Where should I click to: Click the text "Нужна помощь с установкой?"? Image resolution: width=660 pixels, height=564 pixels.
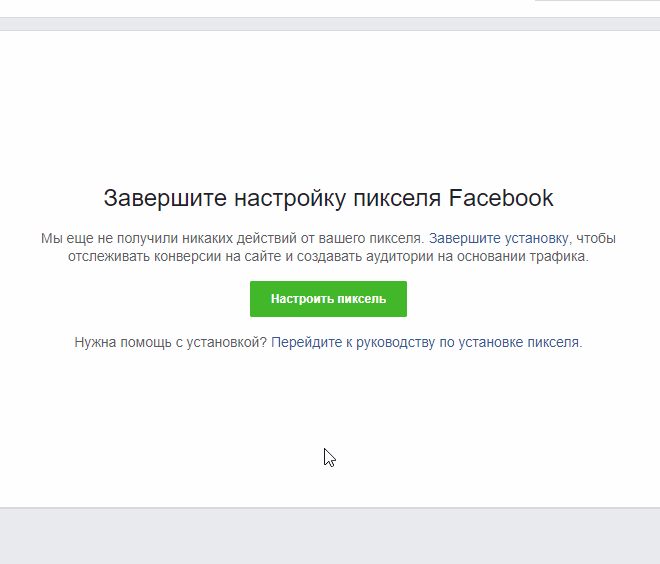click(x=170, y=343)
